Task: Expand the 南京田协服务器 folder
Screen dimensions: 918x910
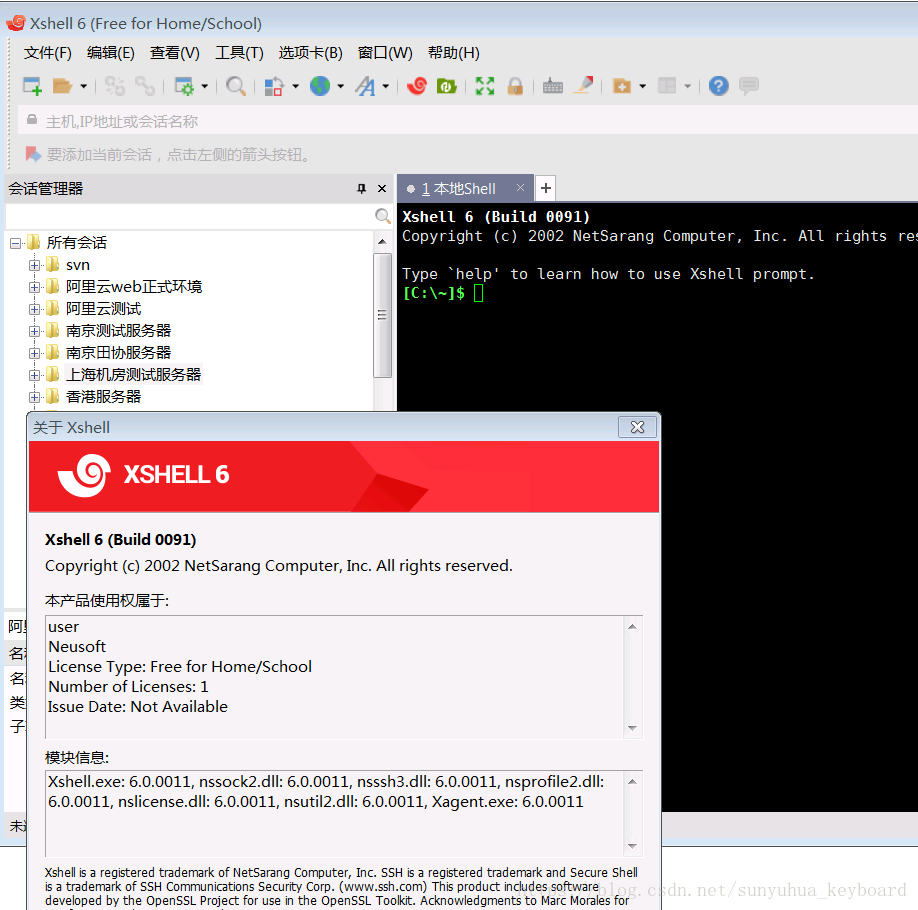Action: coord(35,353)
